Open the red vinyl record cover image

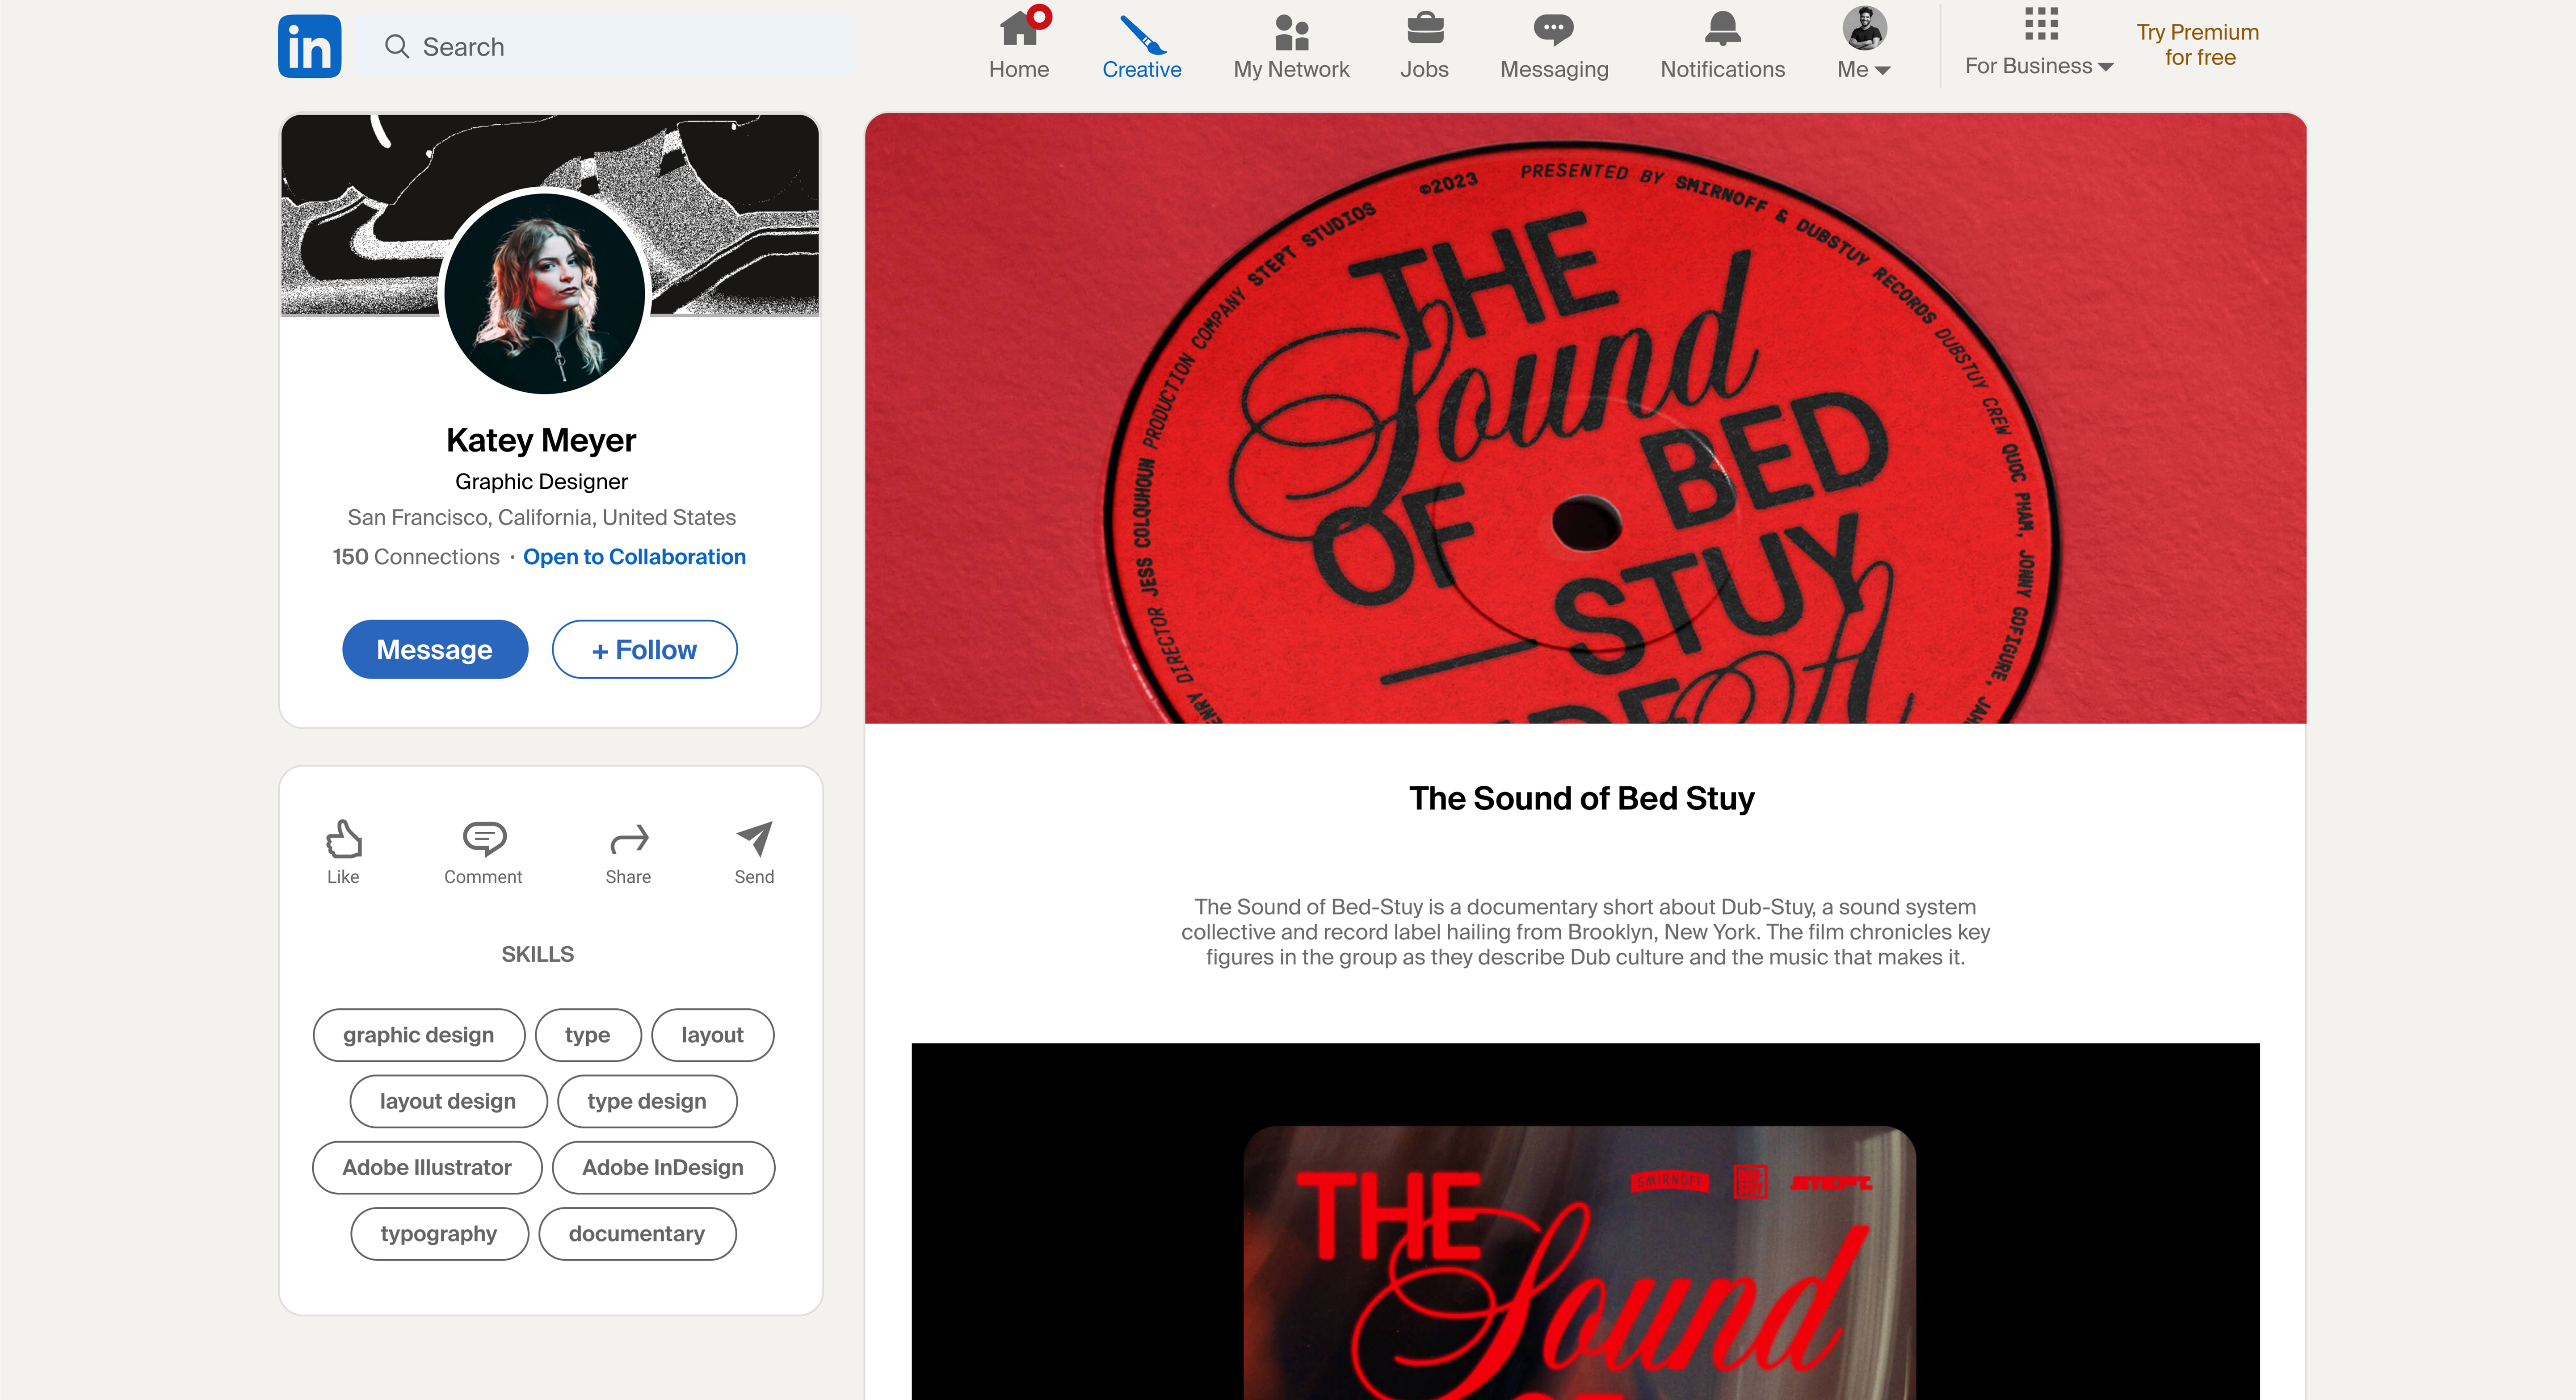pyautogui.click(x=1585, y=418)
